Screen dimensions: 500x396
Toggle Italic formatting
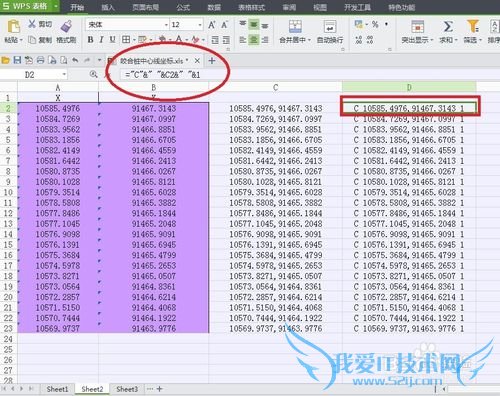[x=101, y=40]
